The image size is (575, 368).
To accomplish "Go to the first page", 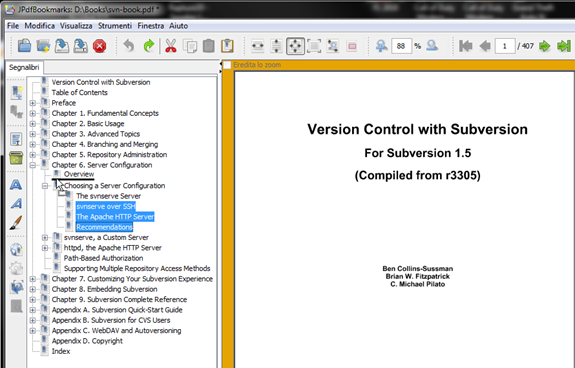I will click(466, 46).
